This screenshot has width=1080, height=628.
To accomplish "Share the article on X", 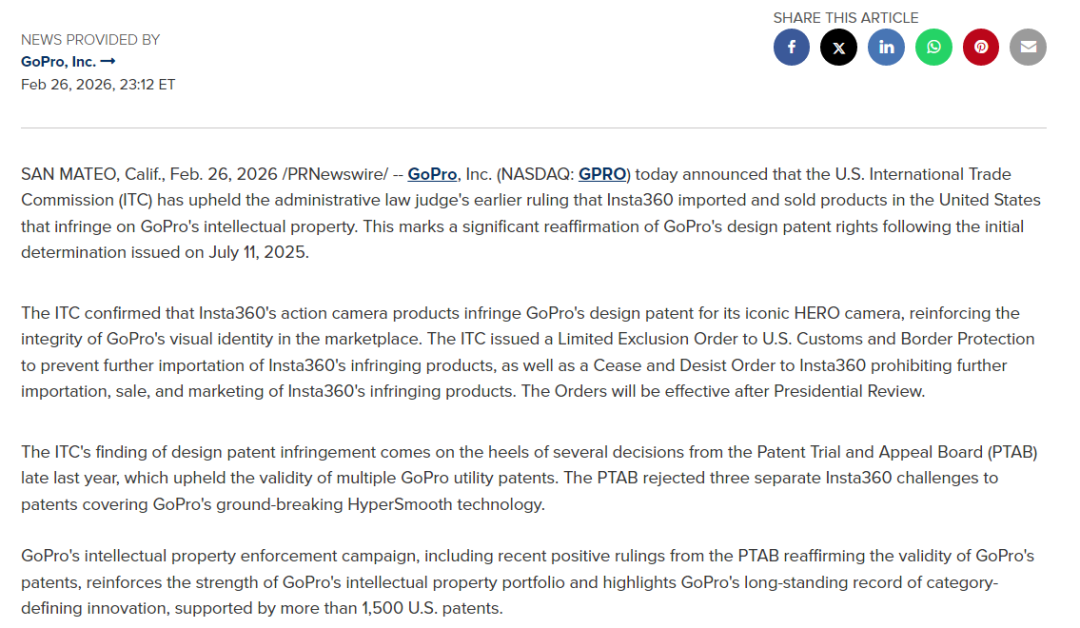I will click(x=838, y=47).
